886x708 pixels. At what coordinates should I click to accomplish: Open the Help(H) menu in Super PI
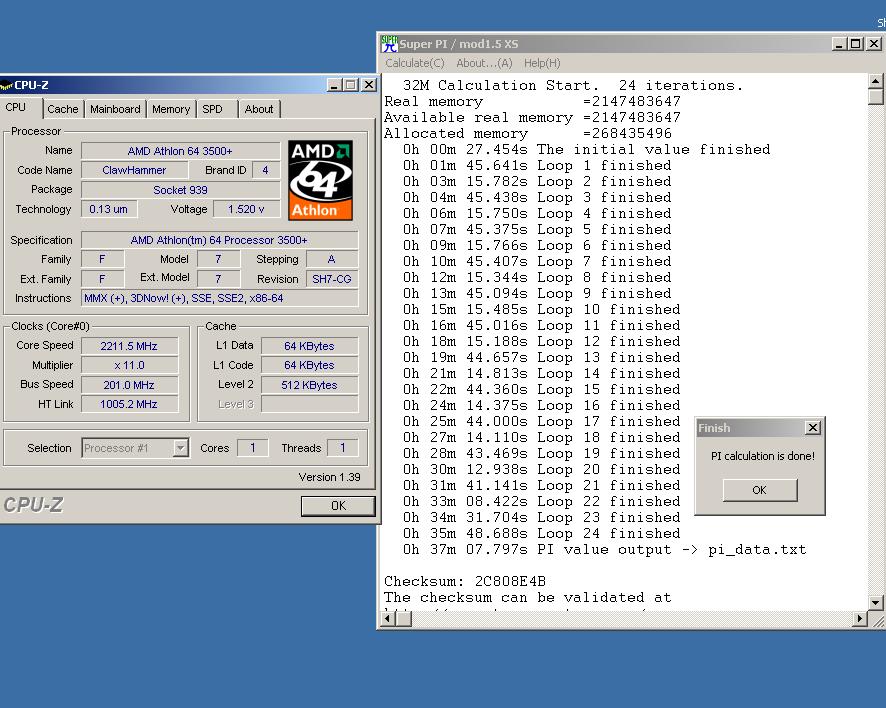(x=542, y=63)
